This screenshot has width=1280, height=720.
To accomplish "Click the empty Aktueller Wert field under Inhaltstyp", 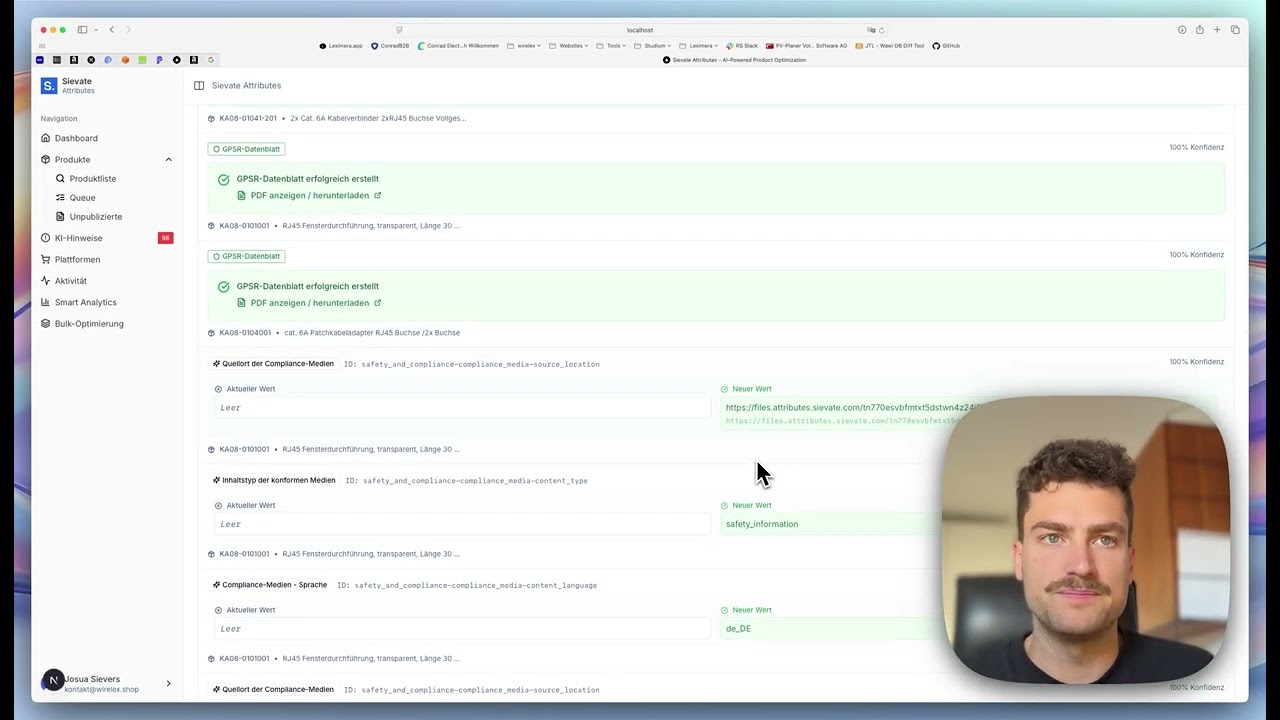I will (462, 524).
